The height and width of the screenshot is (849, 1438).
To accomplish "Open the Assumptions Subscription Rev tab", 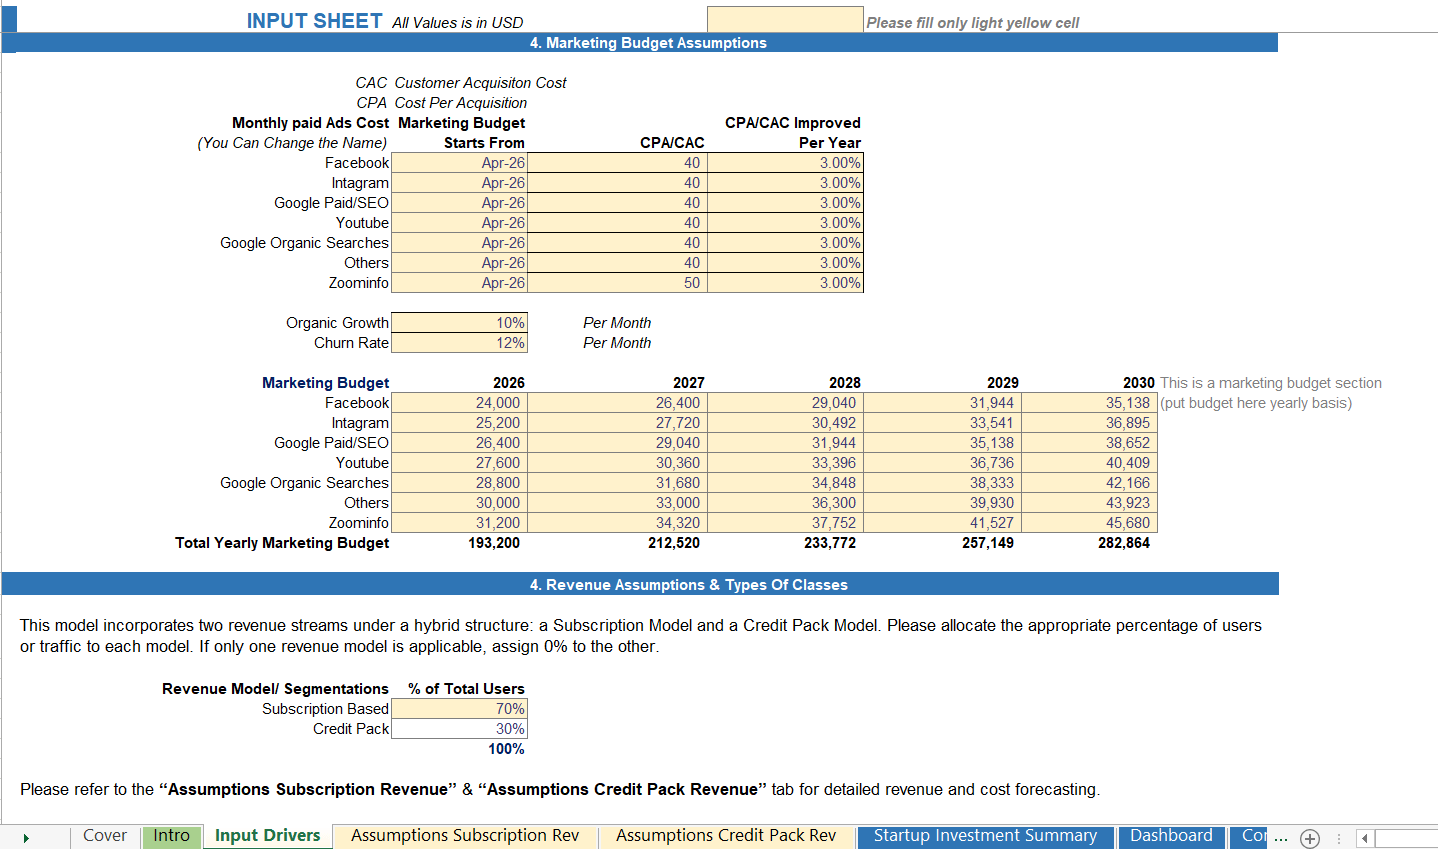I will [x=463, y=836].
